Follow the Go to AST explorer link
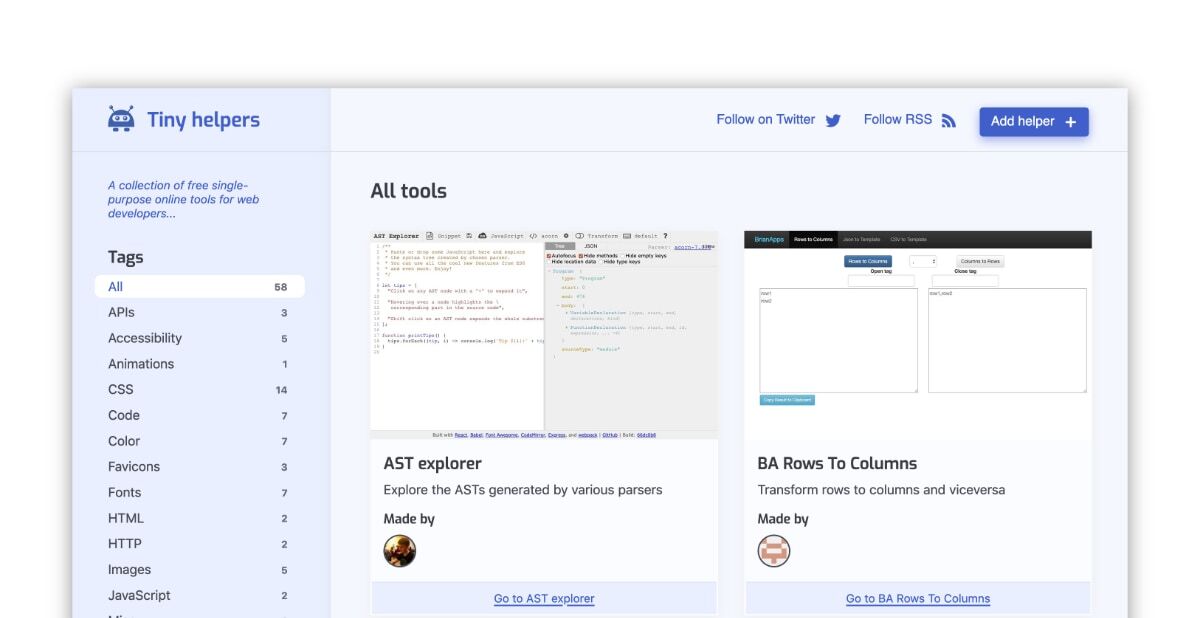 pos(544,599)
